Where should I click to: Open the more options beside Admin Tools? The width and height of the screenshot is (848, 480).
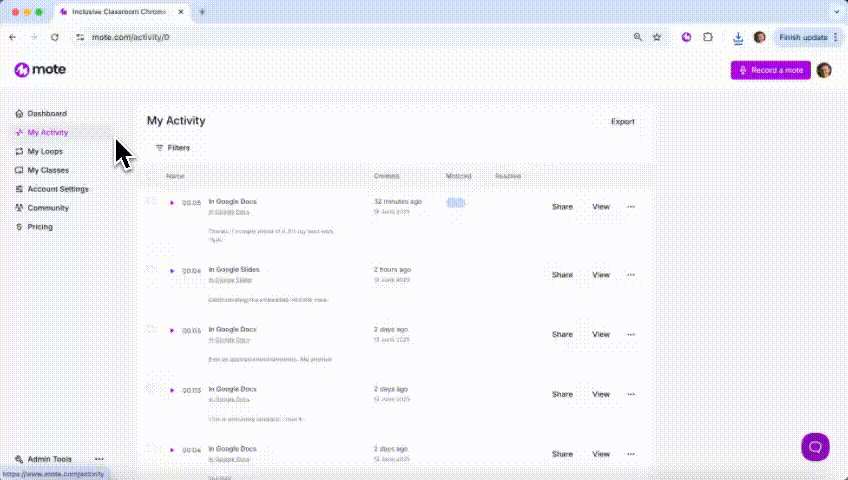pyautogui.click(x=99, y=459)
